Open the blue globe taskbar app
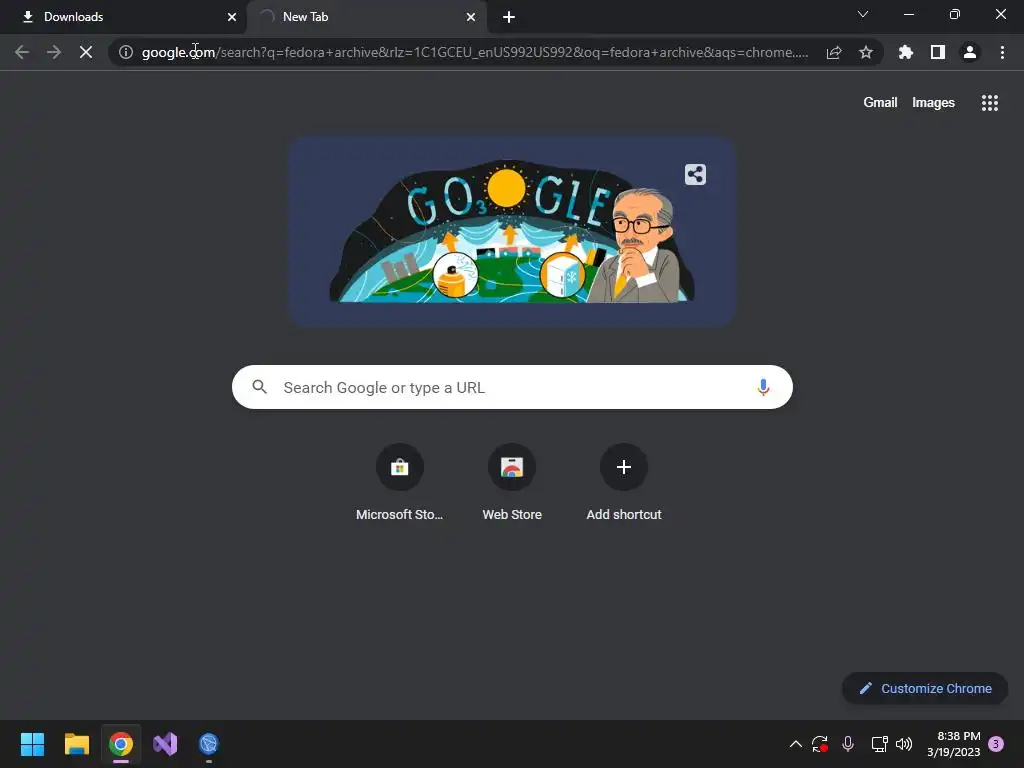The image size is (1024, 768). (208, 744)
